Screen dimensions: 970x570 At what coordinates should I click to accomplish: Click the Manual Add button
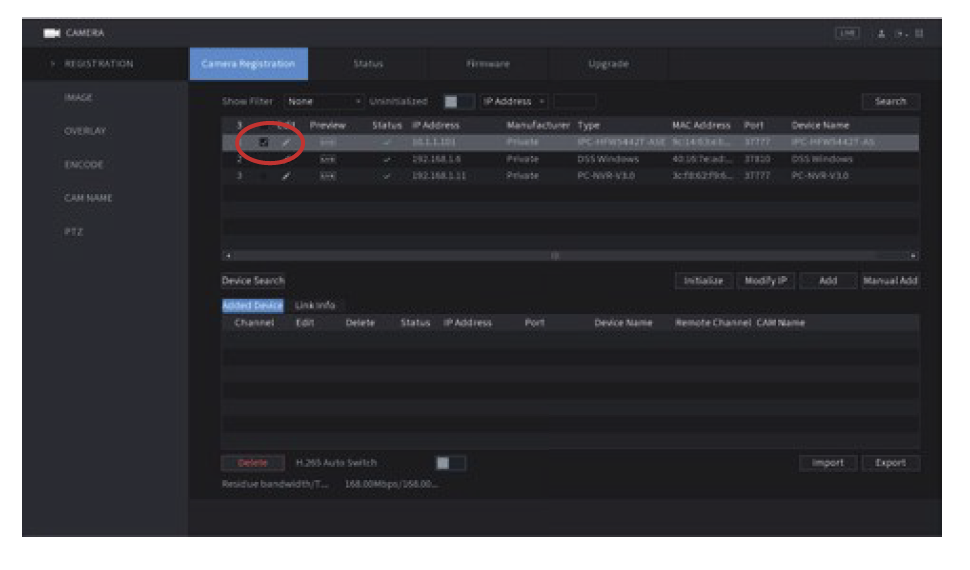[x=890, y=281]
